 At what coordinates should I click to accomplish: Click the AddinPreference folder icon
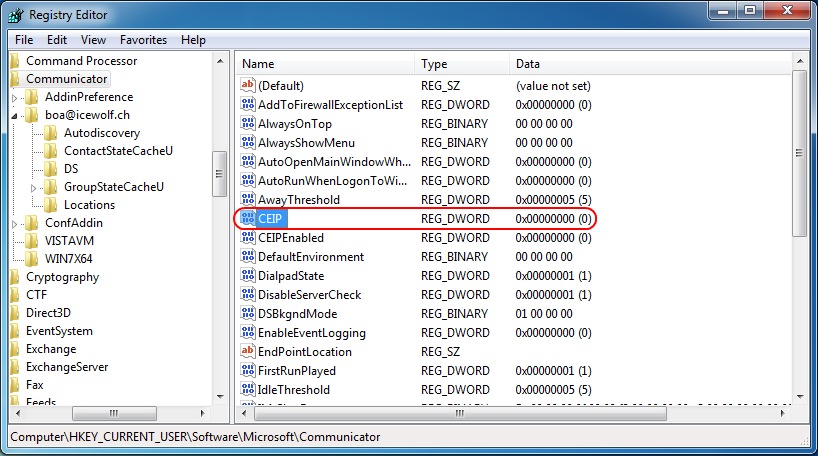point(32,97)
